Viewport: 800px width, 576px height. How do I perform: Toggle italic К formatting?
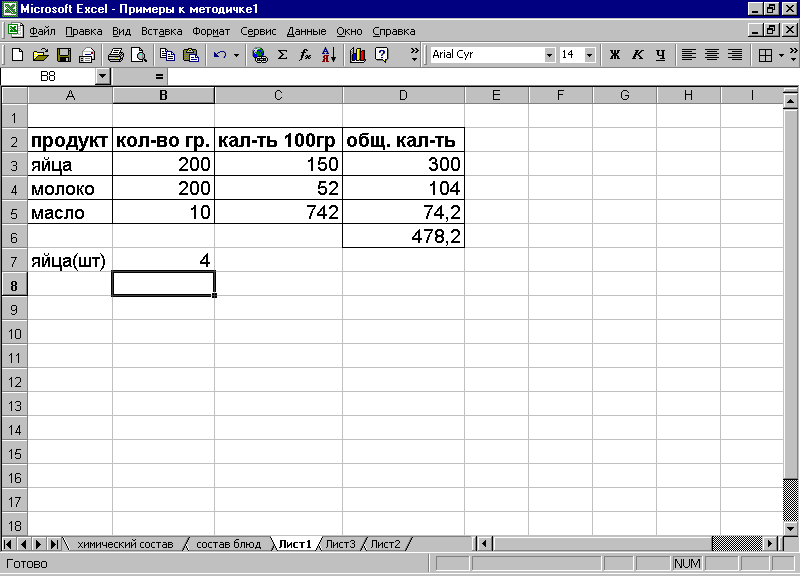[x=638, y=55]
